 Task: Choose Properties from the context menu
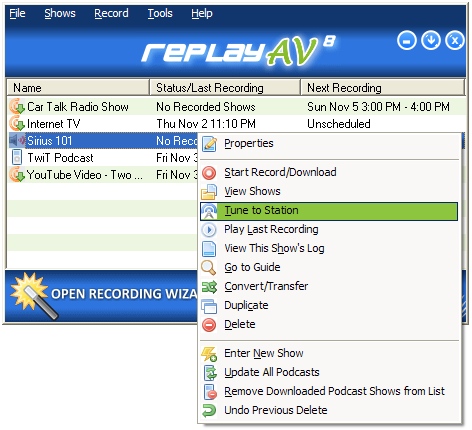point(329,143)
